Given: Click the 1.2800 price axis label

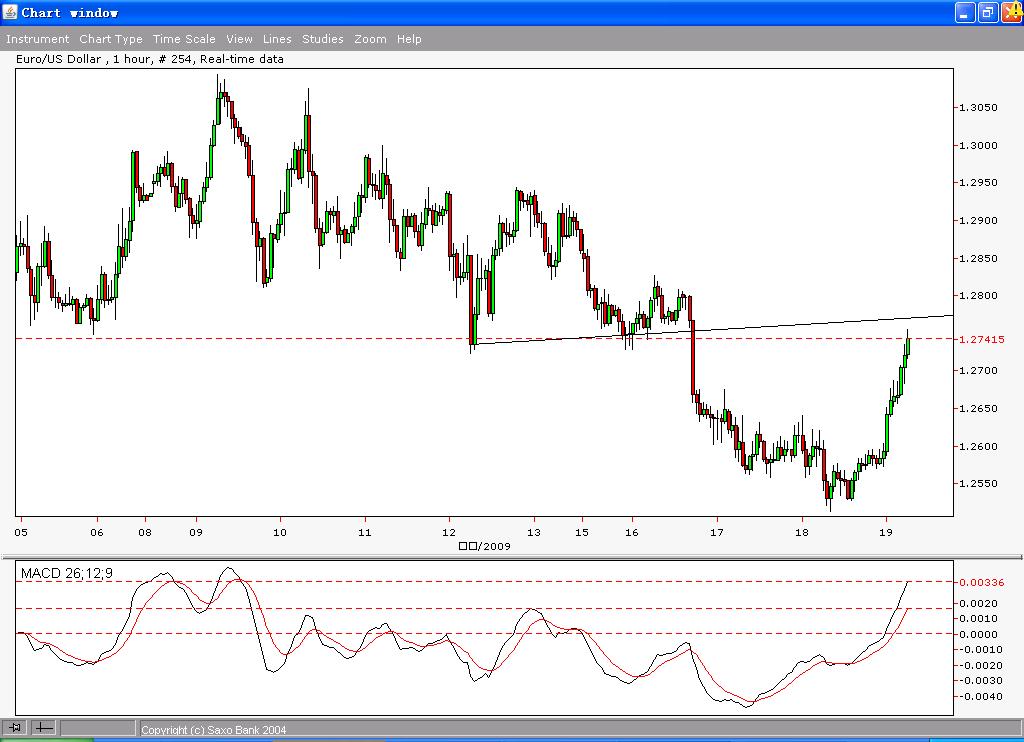Looking at the screenshot, I should [978, 295].
